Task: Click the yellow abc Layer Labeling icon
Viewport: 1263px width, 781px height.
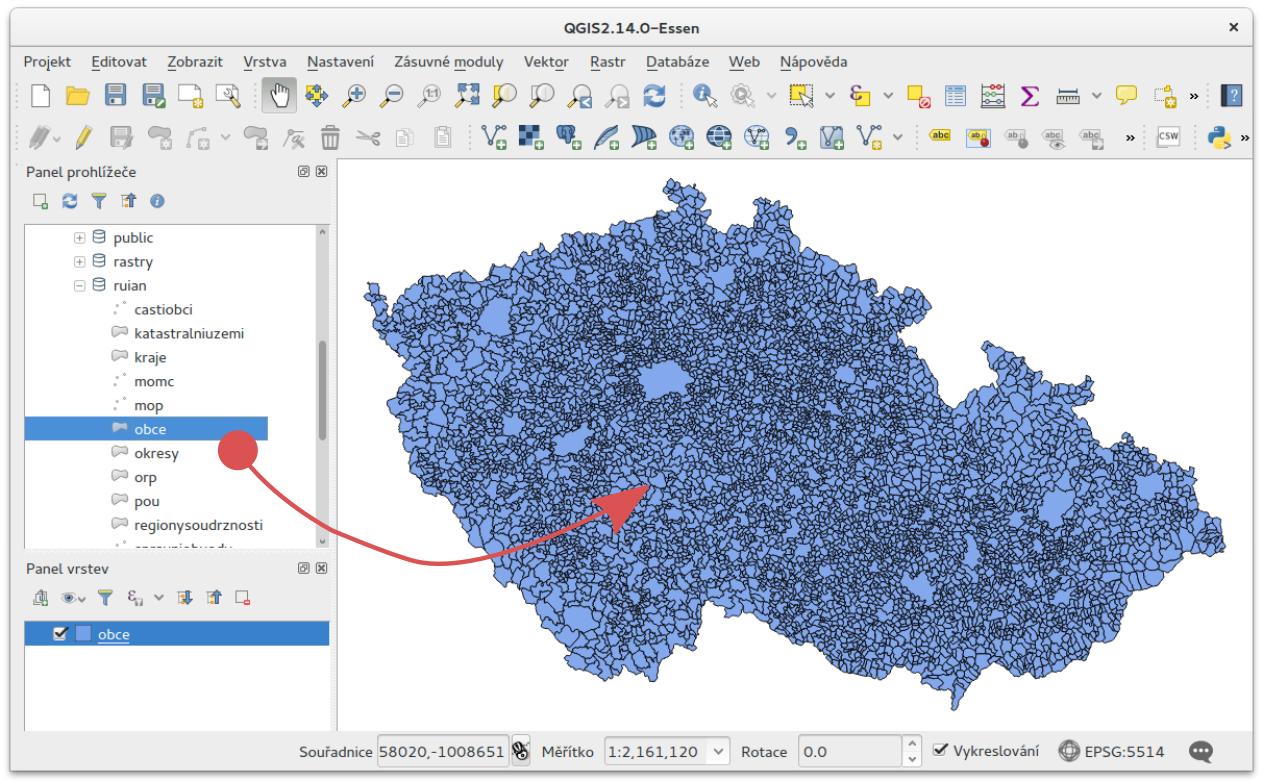Action: tap(940, 137)
